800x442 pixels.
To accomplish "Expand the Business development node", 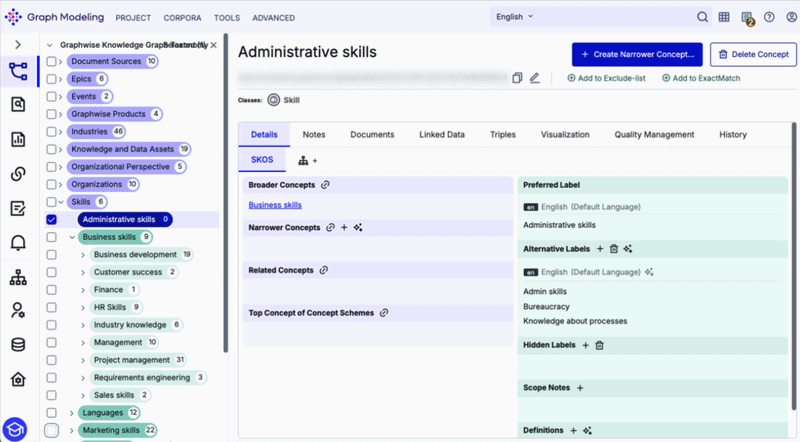I will (83, 255).
